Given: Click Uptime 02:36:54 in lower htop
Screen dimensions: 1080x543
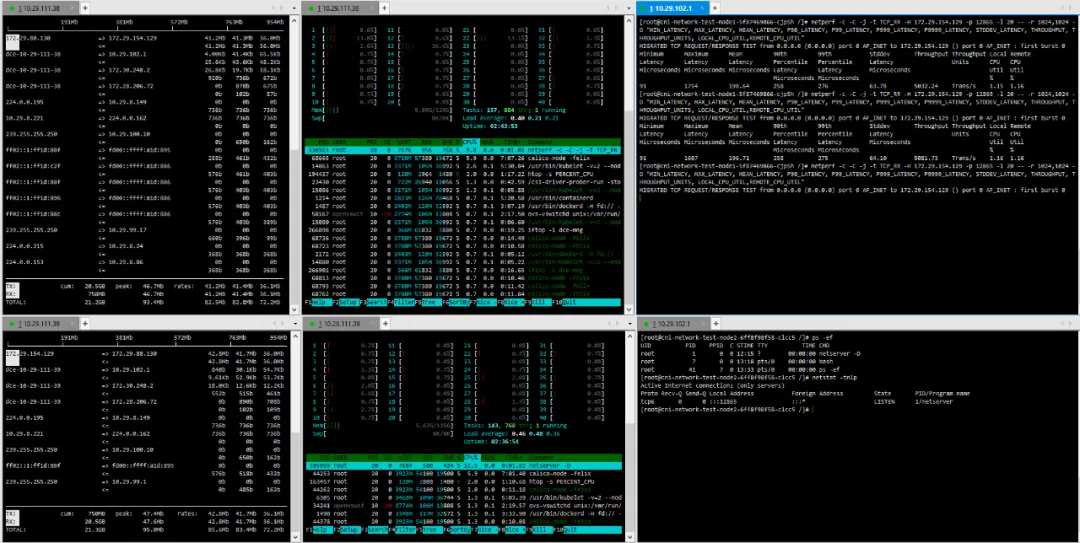Looking at the screenshot, I should 493,441.
